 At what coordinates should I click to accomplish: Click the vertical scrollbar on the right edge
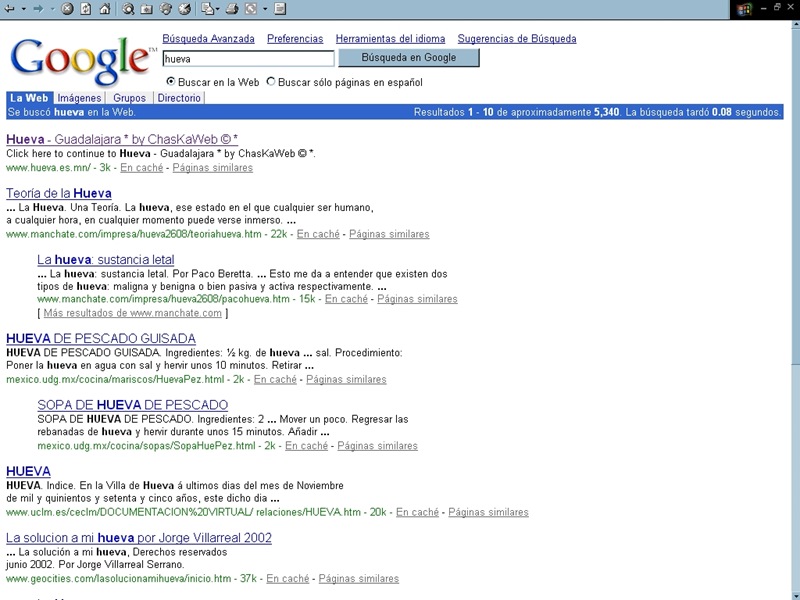795,310
